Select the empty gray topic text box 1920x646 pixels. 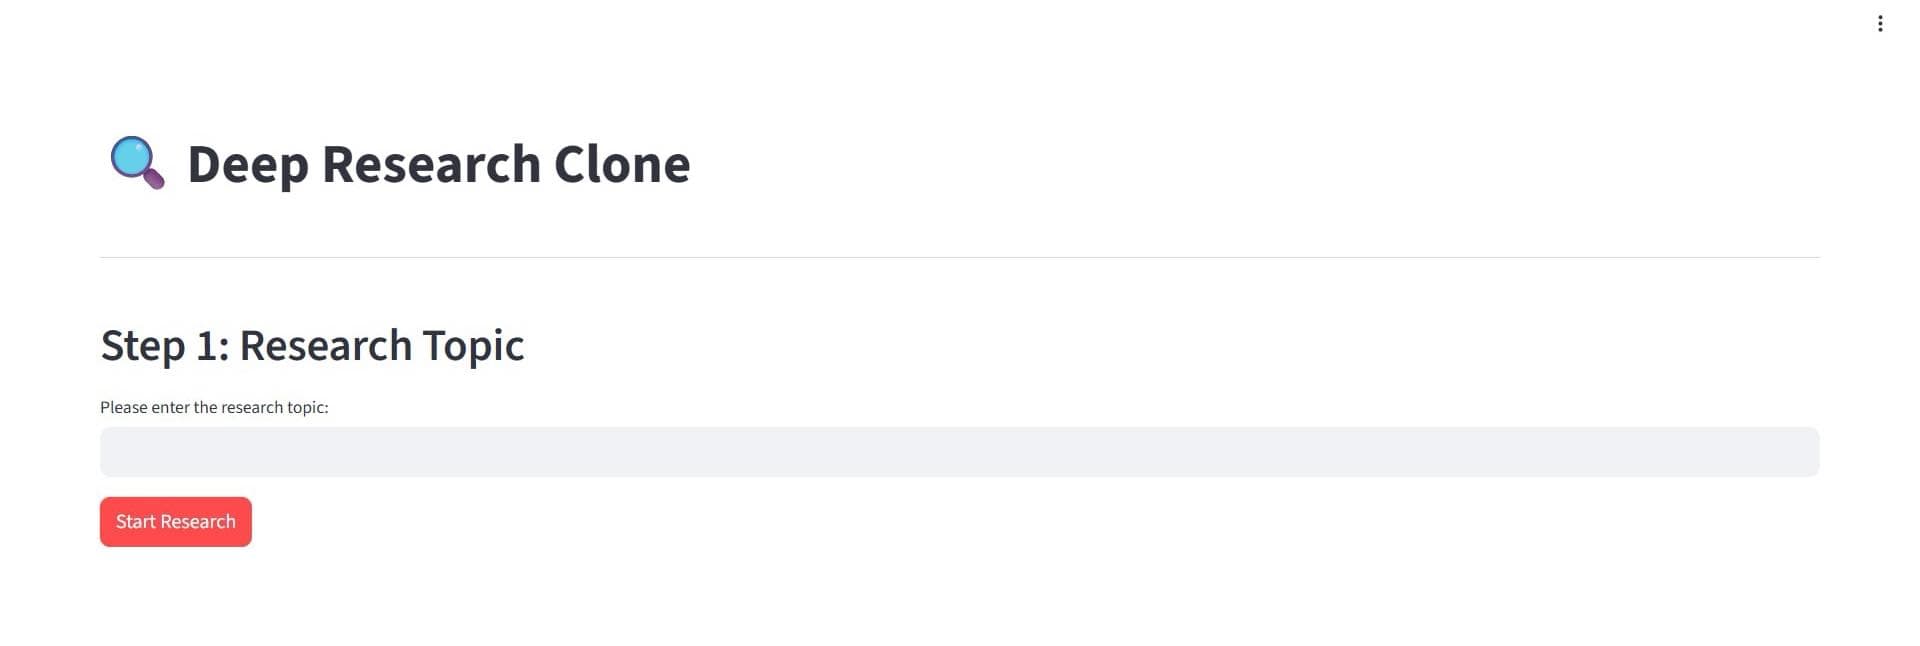pos(959,452)
